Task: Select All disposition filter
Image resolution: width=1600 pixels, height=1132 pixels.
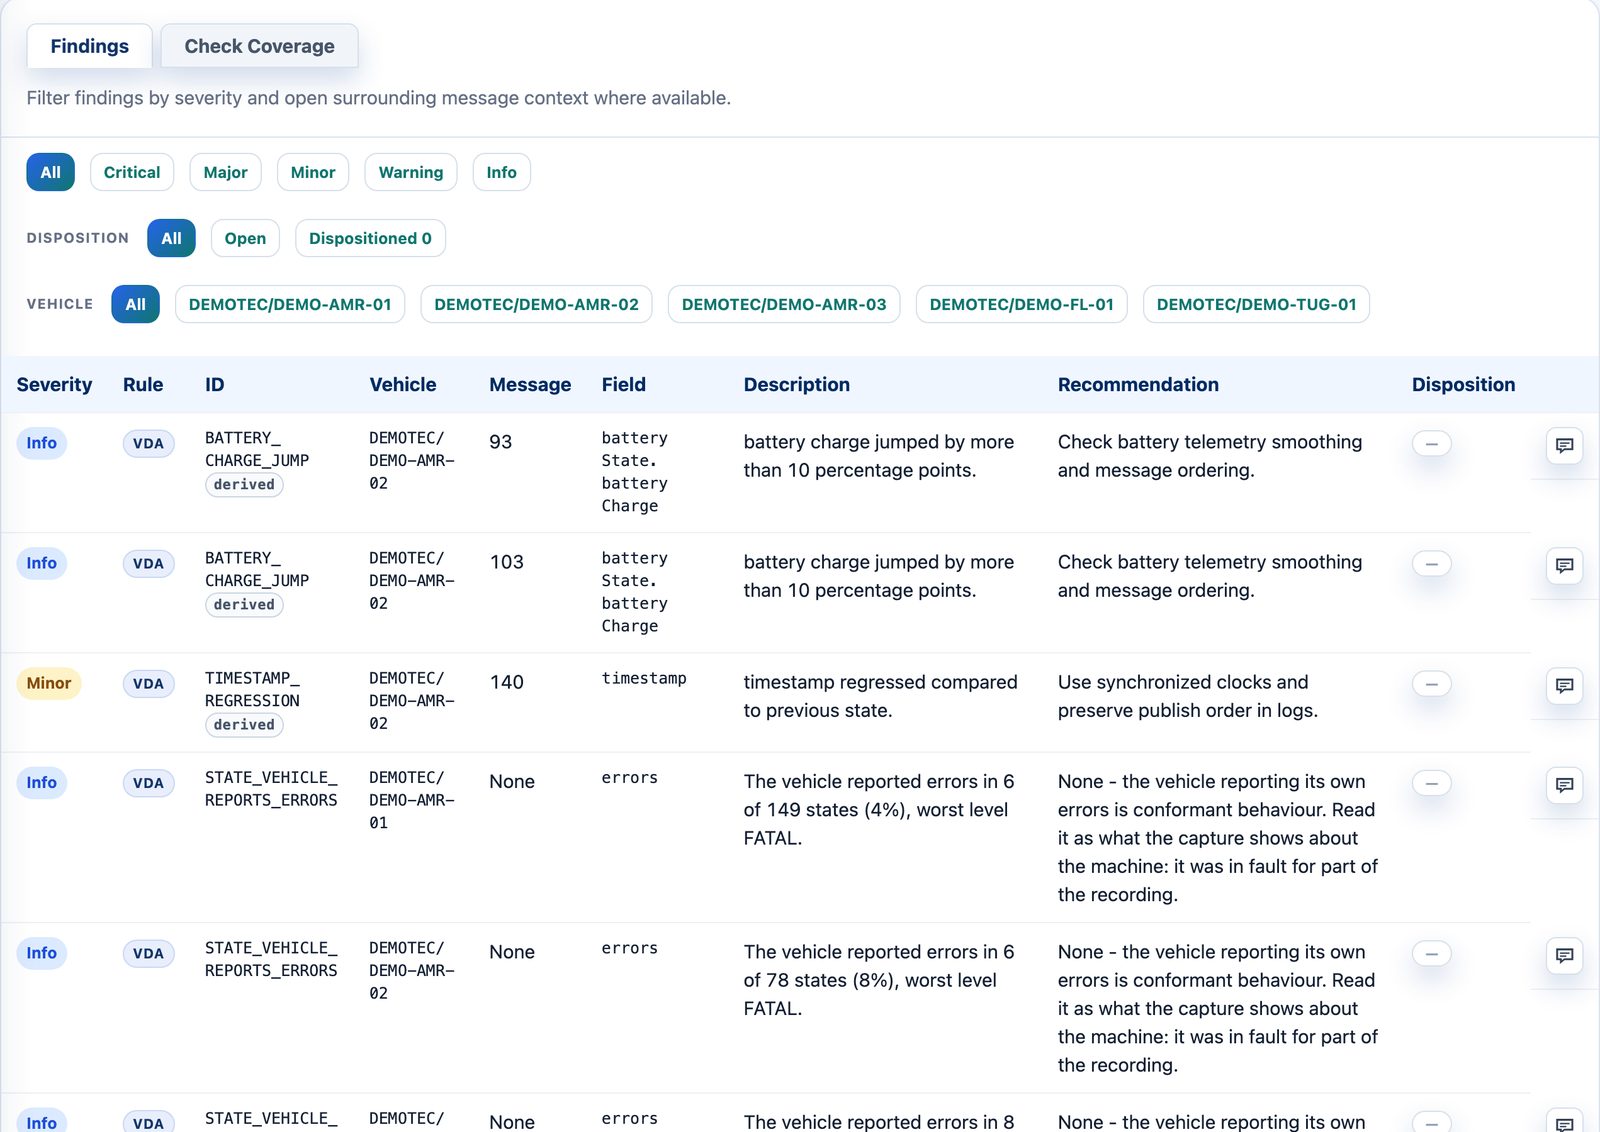Action: pyautogui.click(x=171, y=238)
